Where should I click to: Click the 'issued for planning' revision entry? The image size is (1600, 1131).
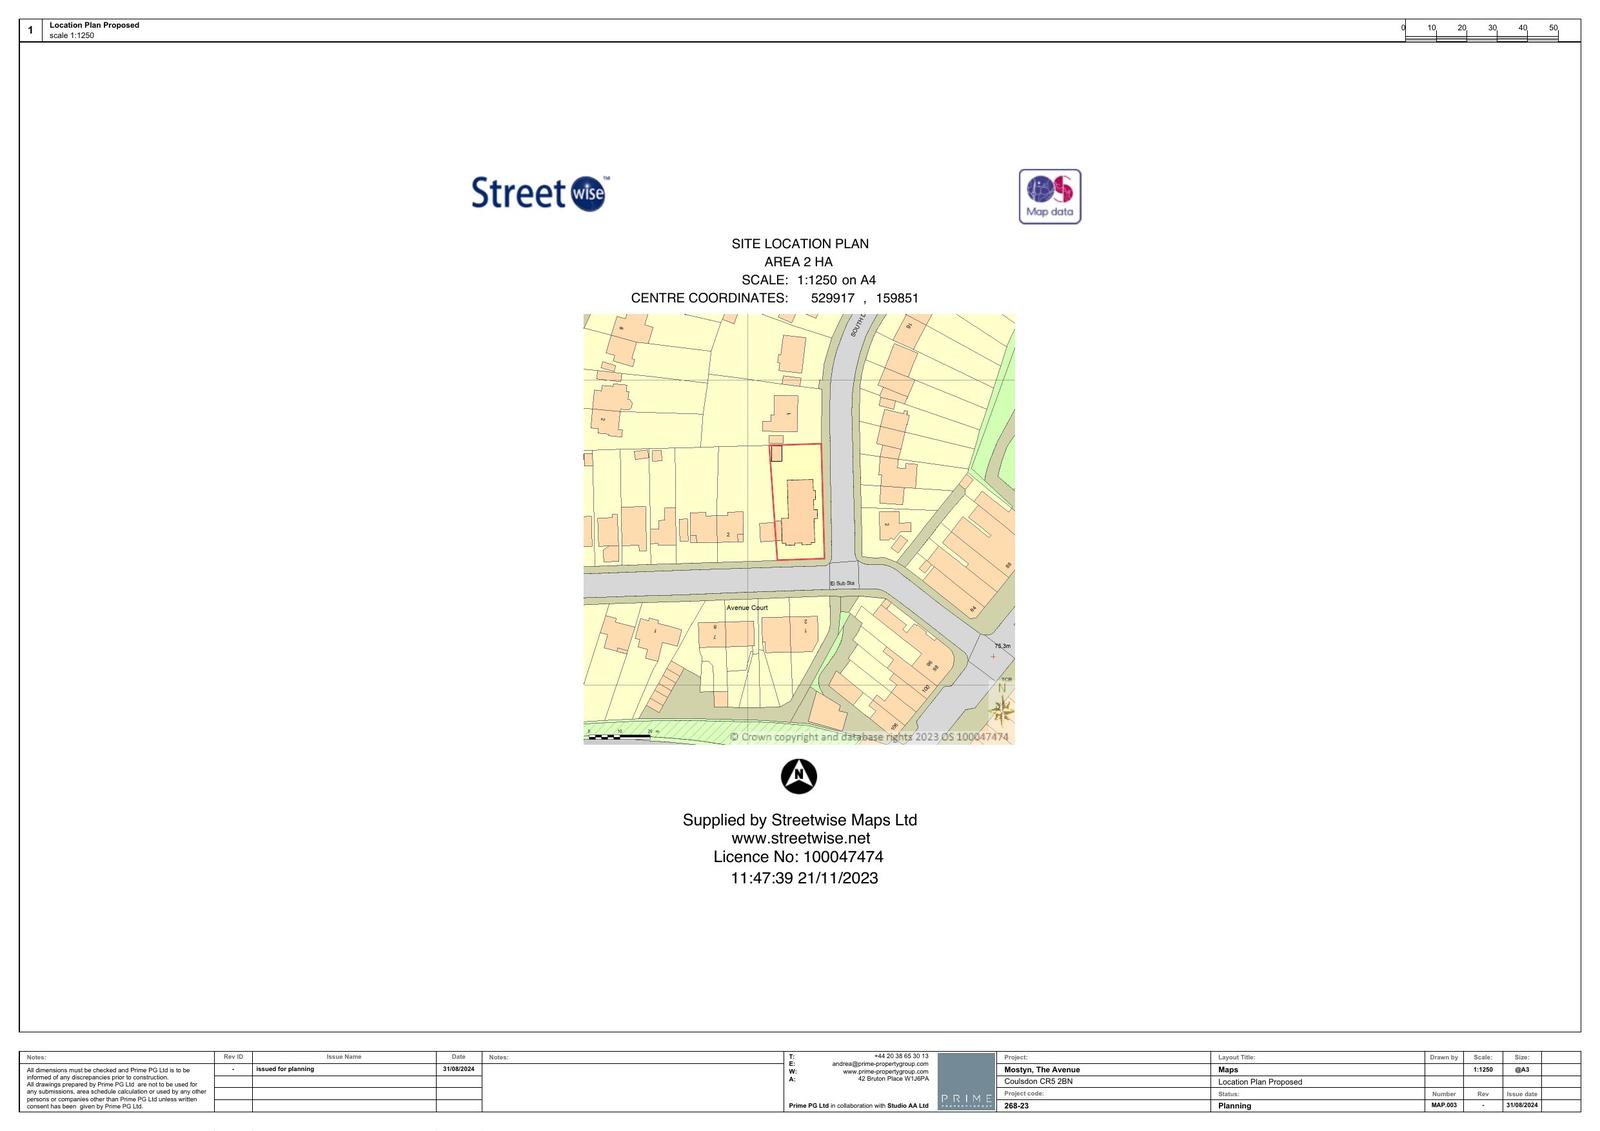[285, 1069]
